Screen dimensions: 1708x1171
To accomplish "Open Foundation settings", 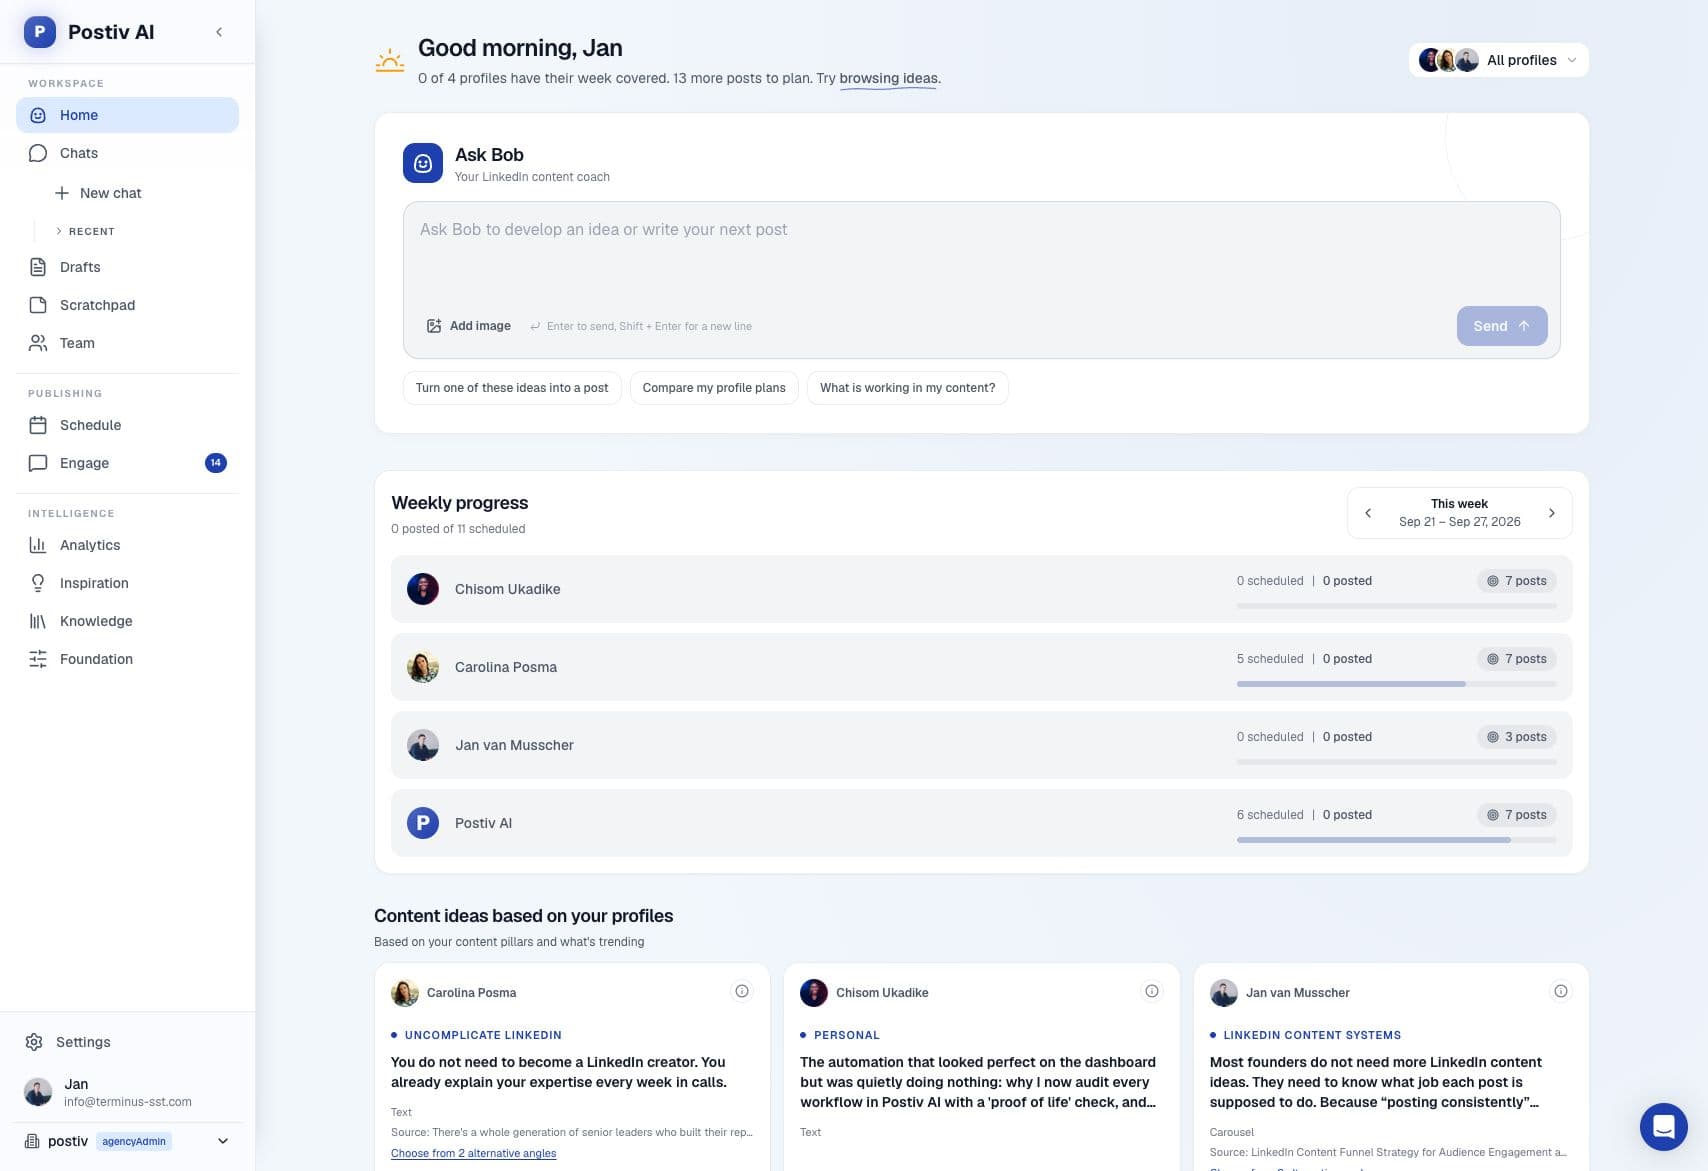I will tap(127, 659).
